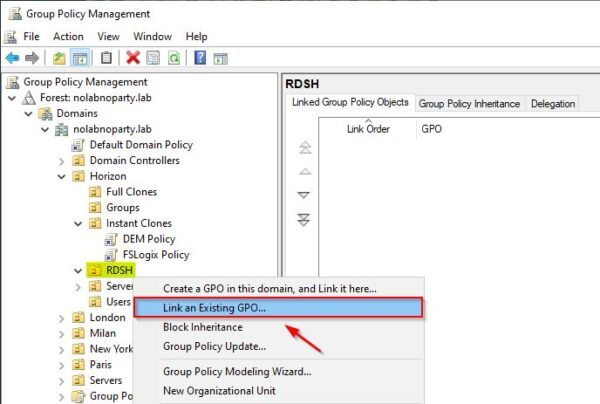This screenshot has width=600, height=404.
Task: Move link down with single down arrow
Action: pyautogui.click(x=304, y=195)
